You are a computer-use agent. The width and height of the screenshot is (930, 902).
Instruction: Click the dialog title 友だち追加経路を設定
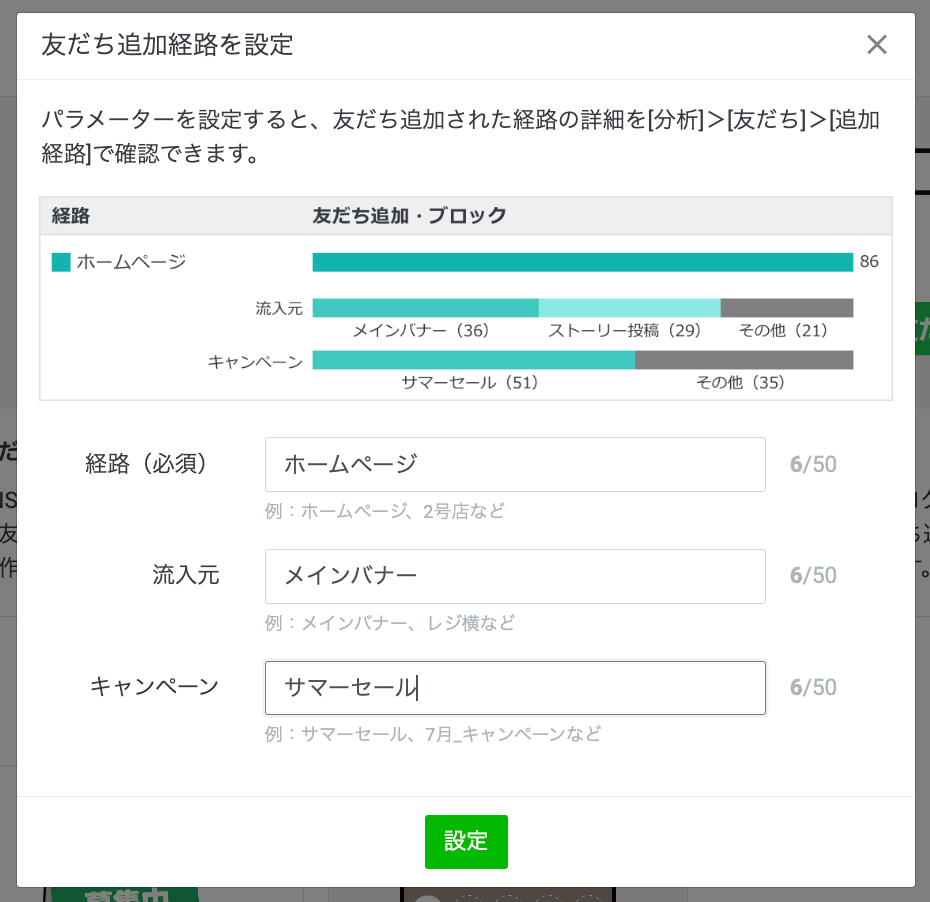point(167,45)
